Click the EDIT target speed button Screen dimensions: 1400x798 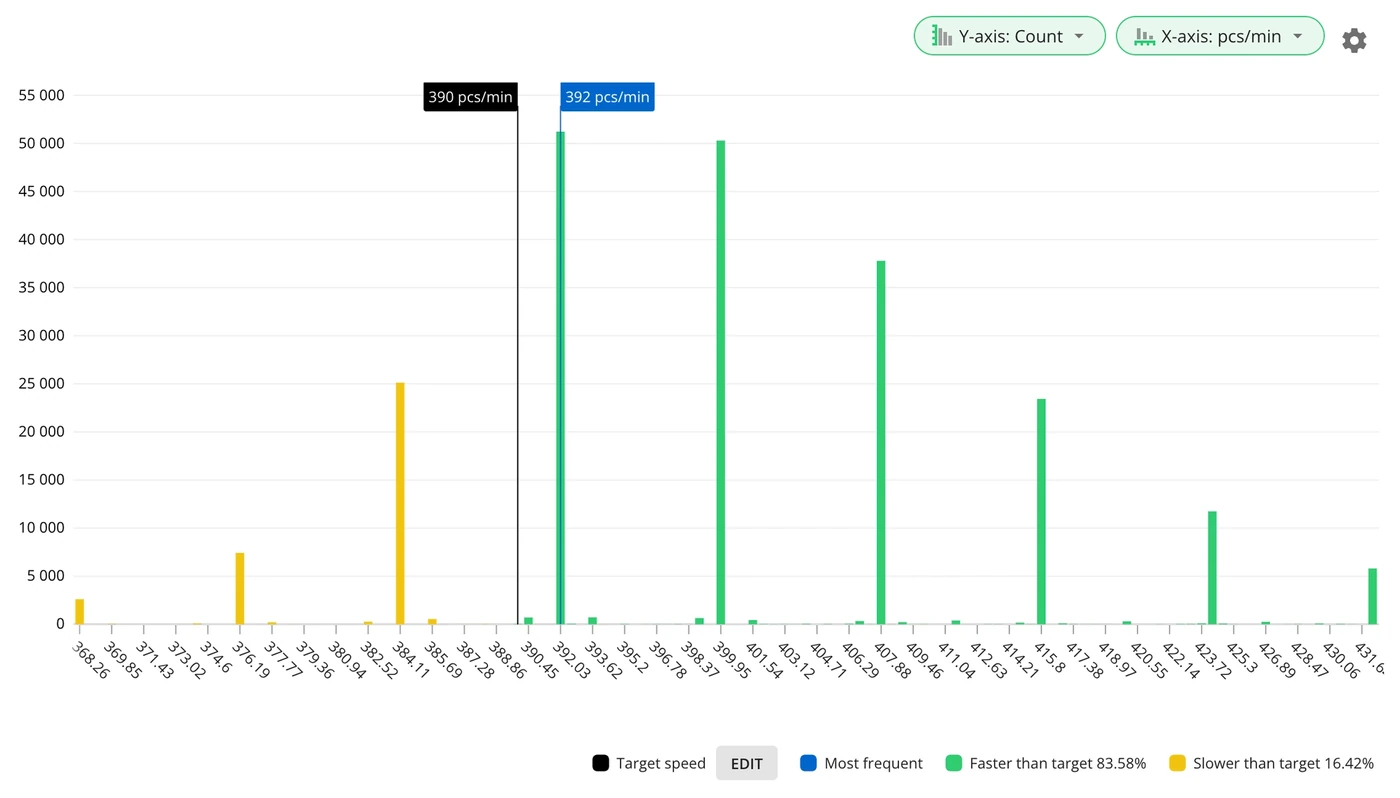[x=747, y=763]
